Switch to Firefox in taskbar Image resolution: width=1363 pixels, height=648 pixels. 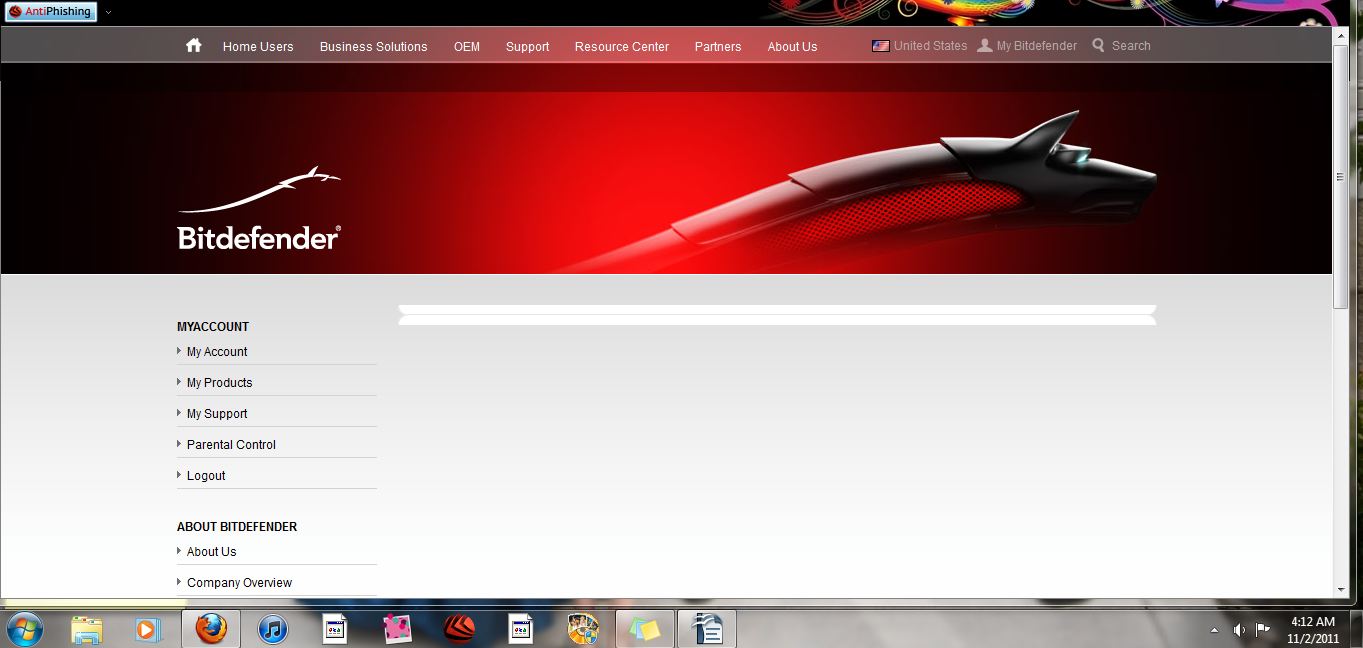(210, 629)
